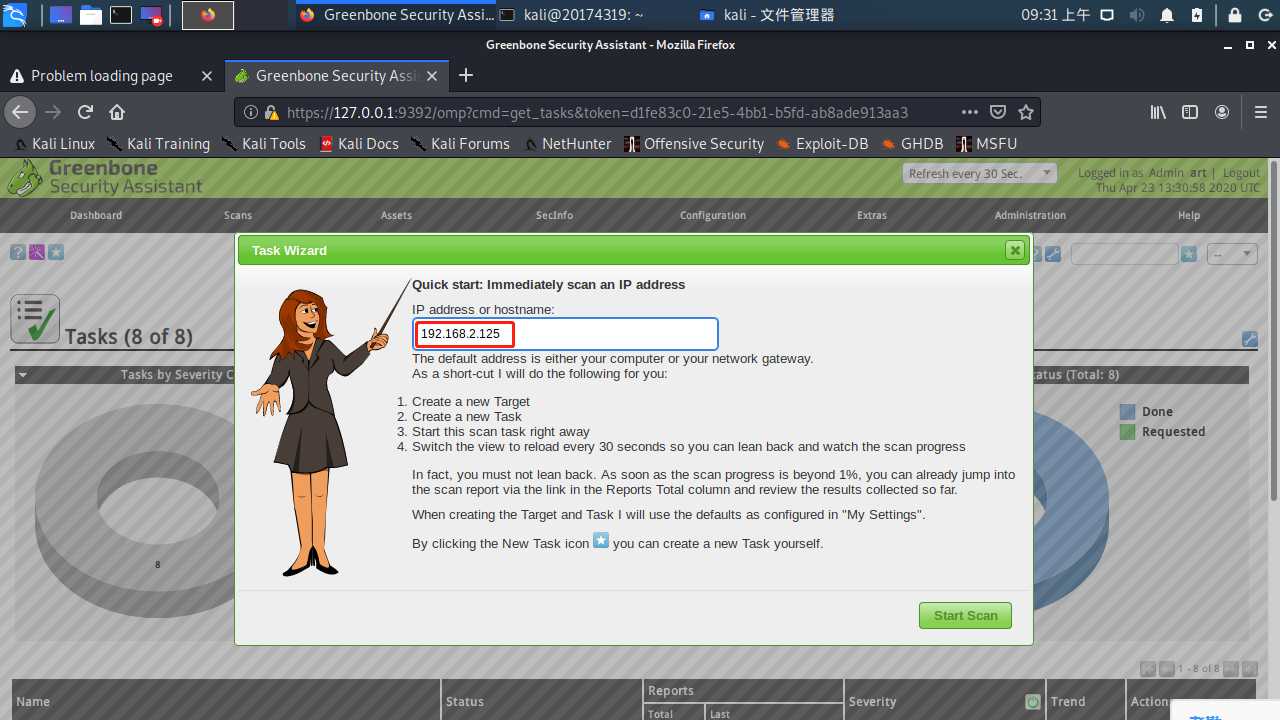This screenshot has height=720, width=1280.
Task: Click the Firefox home button
Action: (x=117, y=112)
